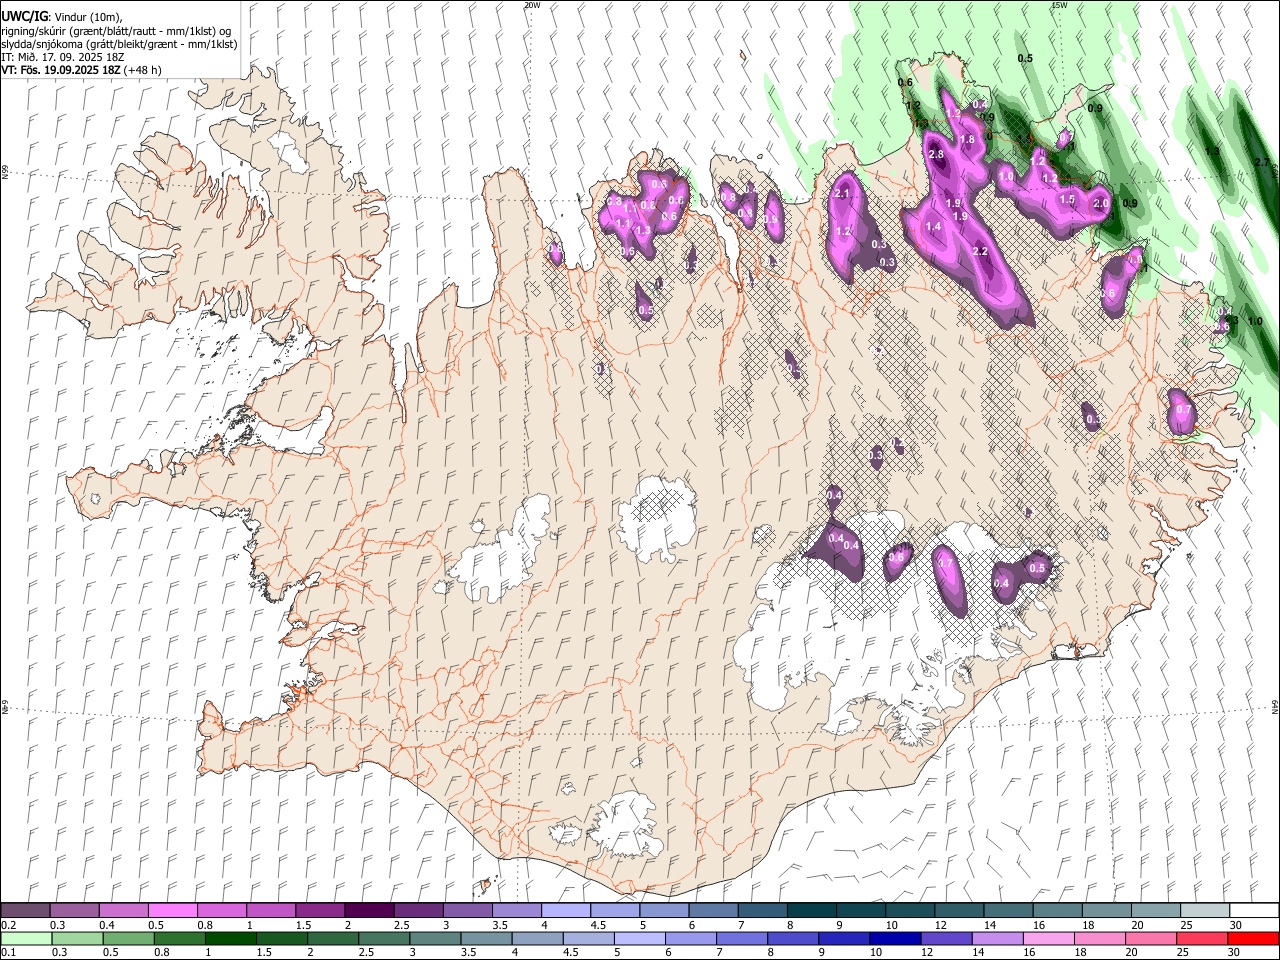Image resolution: width=1280 pixels, height=960 pixels.
Task: Select the 0.5 green swatch in lower legend row
Action: click(x=128, y=939)
